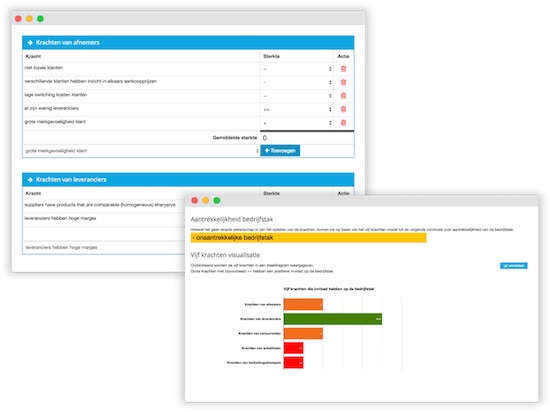Delete the 'niet loyale klanten' row
This screenshot has width=550, height=412.
pyautogui.click(x=343, y=69)
